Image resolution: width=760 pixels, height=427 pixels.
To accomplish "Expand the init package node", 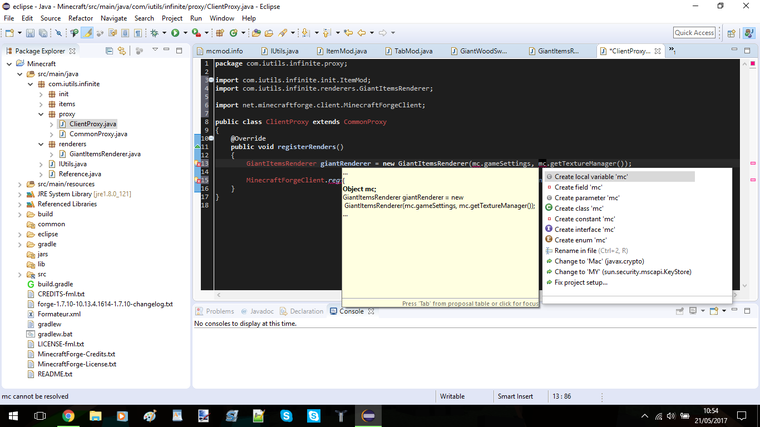I will (40, 94).
